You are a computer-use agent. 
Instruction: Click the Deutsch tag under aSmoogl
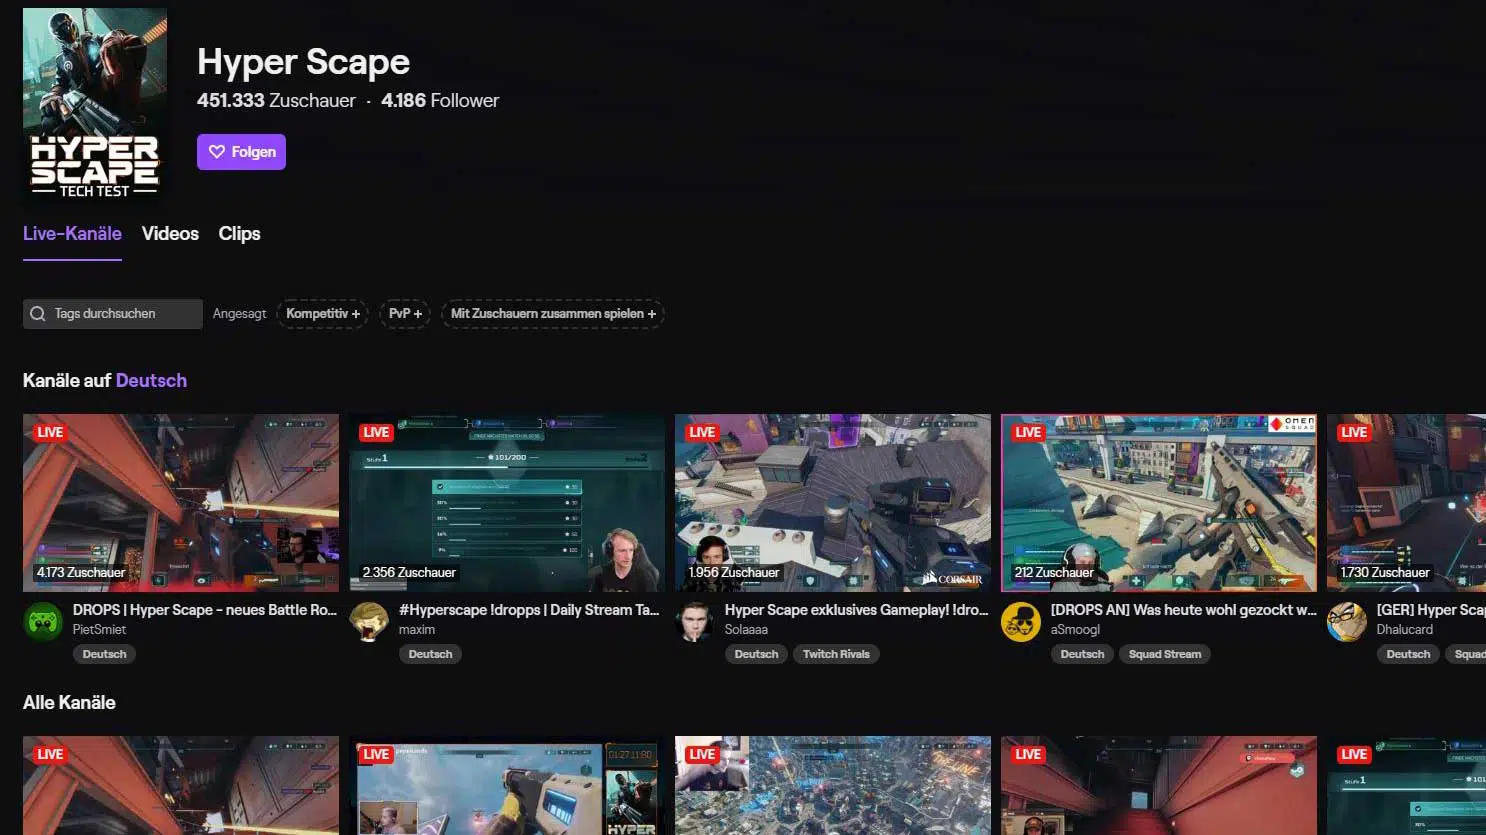coord(1082,654)
